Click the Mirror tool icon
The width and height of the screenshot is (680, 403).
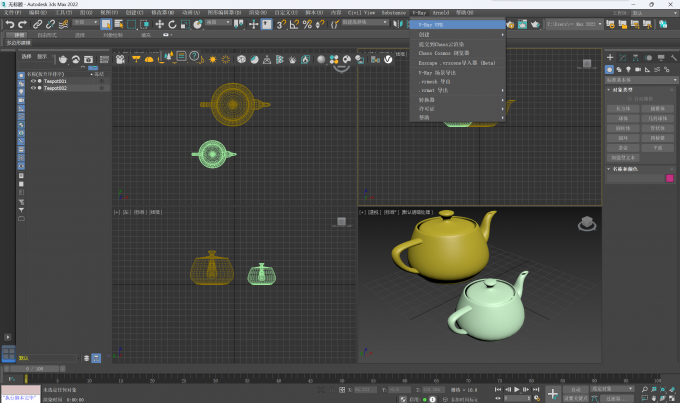[397, 24]
